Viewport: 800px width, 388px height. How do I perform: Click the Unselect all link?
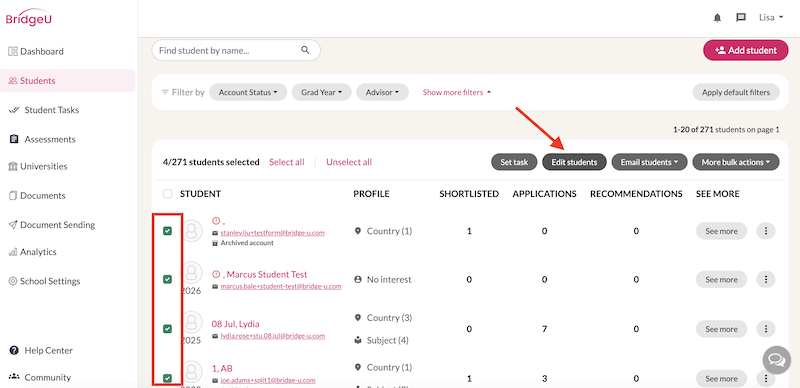(x=349, y=162)
